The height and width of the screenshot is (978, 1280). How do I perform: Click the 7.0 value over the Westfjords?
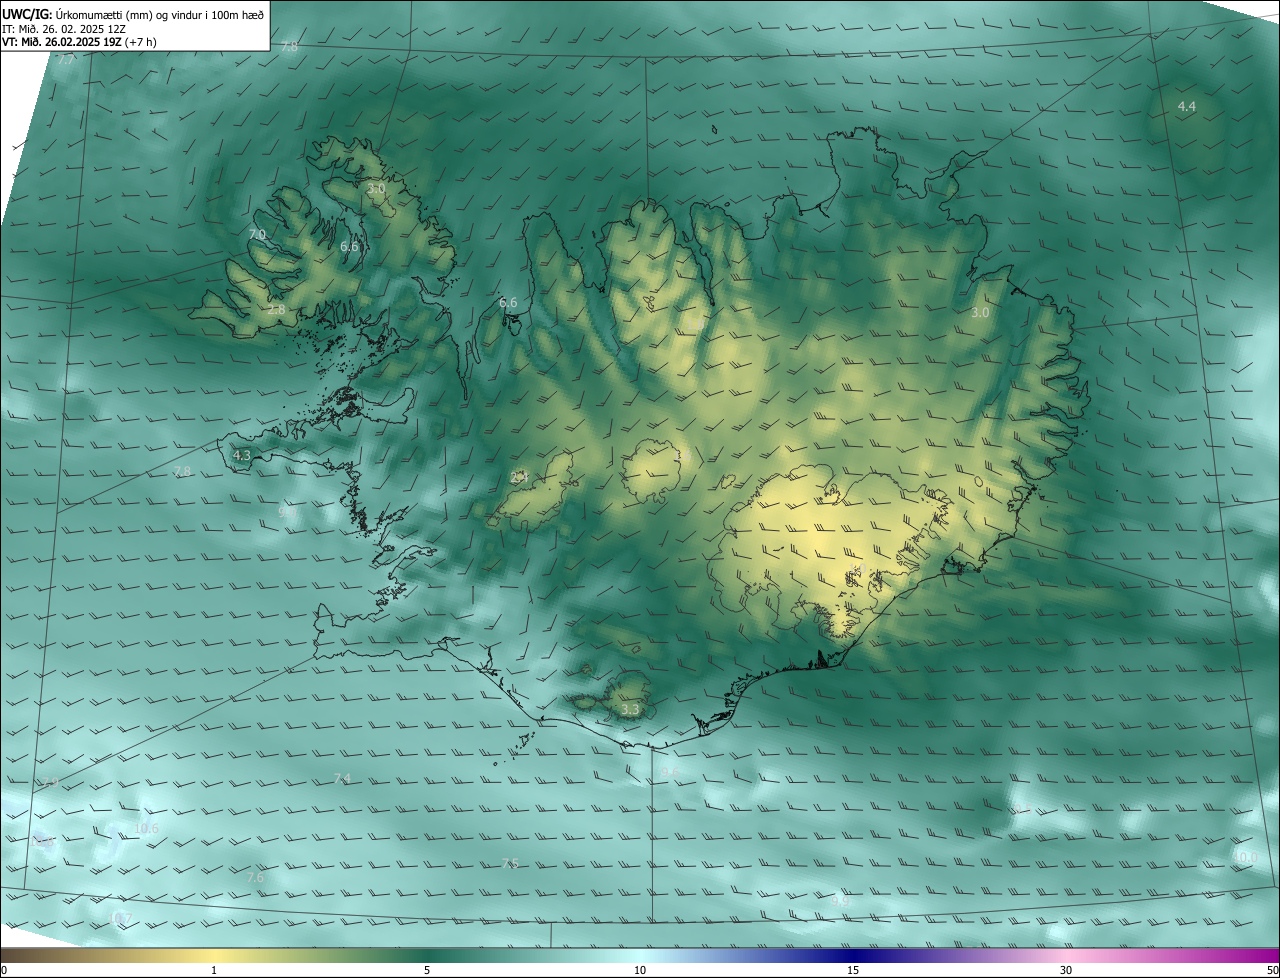coord(257,234)
